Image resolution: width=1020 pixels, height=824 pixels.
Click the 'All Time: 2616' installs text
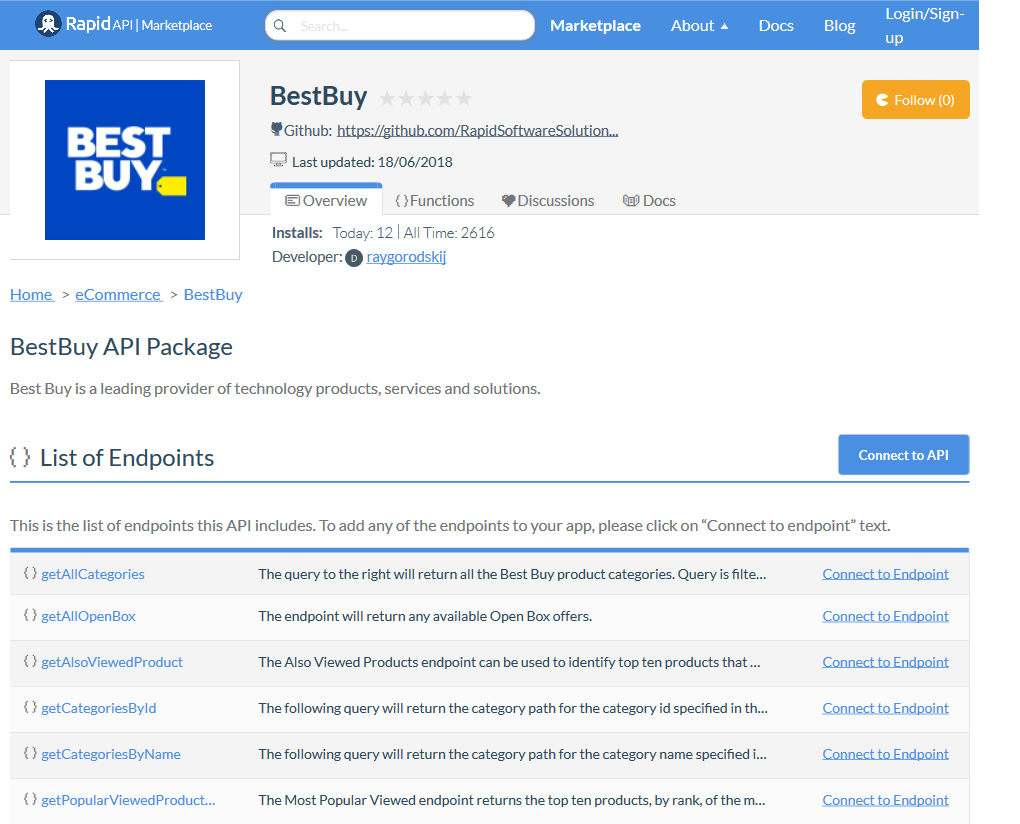click(x=449, y=233)
